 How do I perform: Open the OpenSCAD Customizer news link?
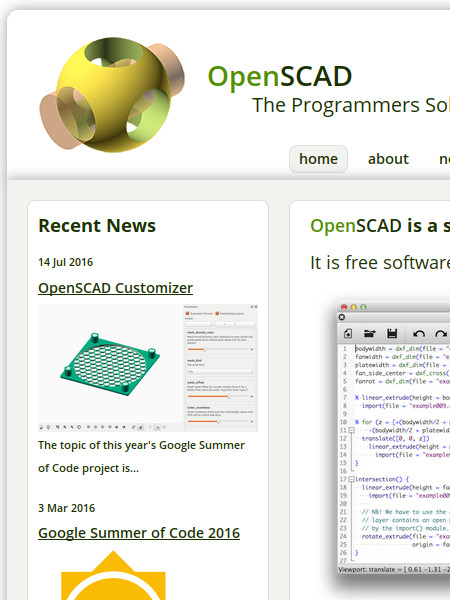click(x=116, y=288)
